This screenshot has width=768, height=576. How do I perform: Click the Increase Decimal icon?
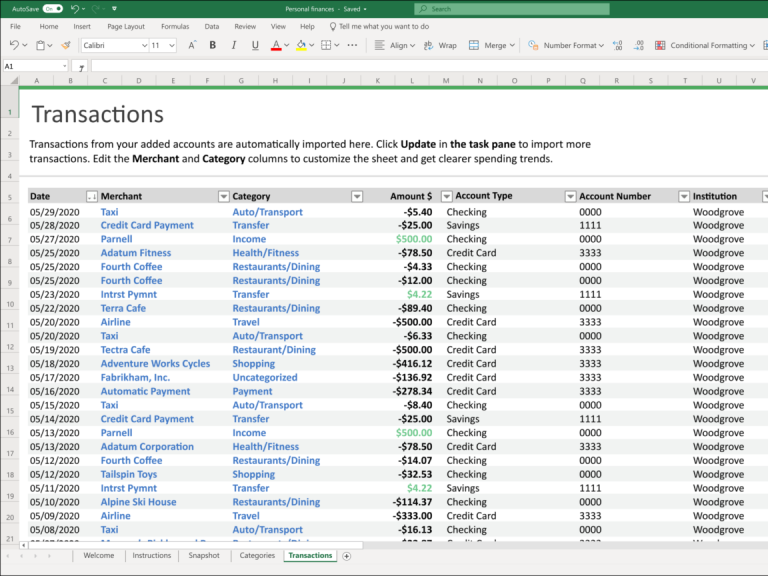coord(617,45)
